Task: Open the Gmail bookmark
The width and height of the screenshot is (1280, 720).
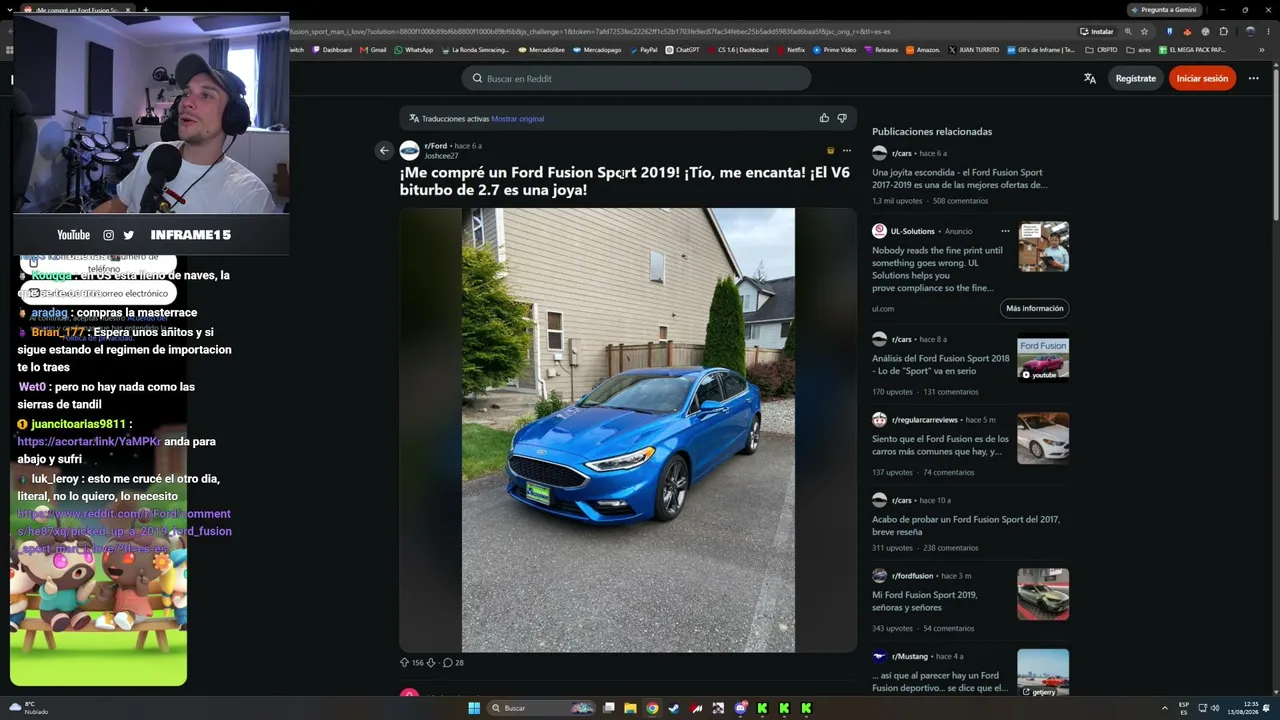Action: [x=373, y=50]
